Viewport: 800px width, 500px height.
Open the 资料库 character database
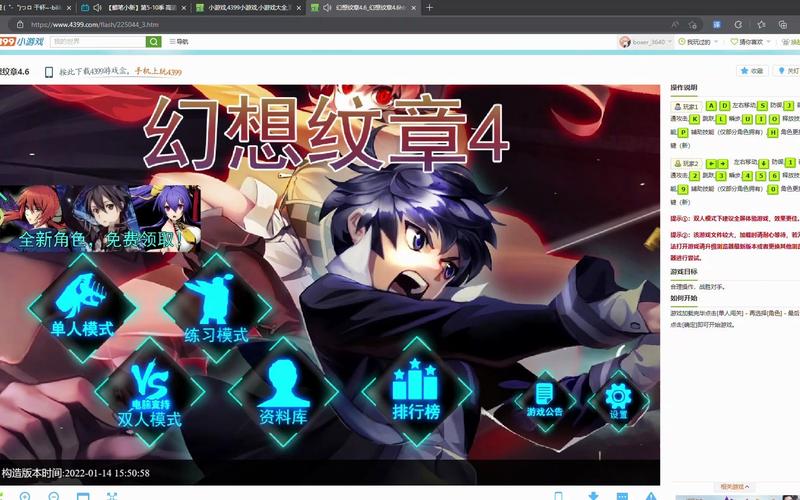pyautogui.click(x=283, y=392)
